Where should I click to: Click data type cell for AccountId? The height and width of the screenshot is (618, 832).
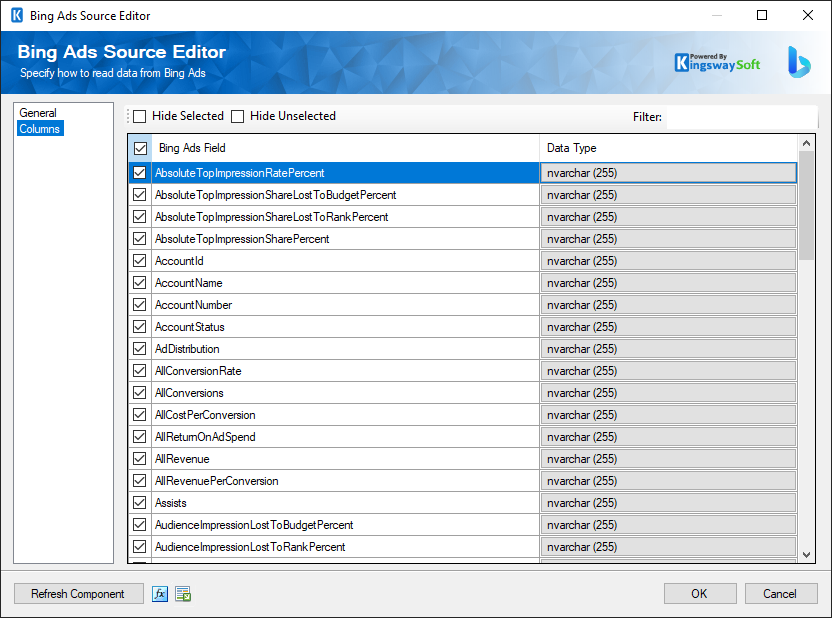(669, 261)
